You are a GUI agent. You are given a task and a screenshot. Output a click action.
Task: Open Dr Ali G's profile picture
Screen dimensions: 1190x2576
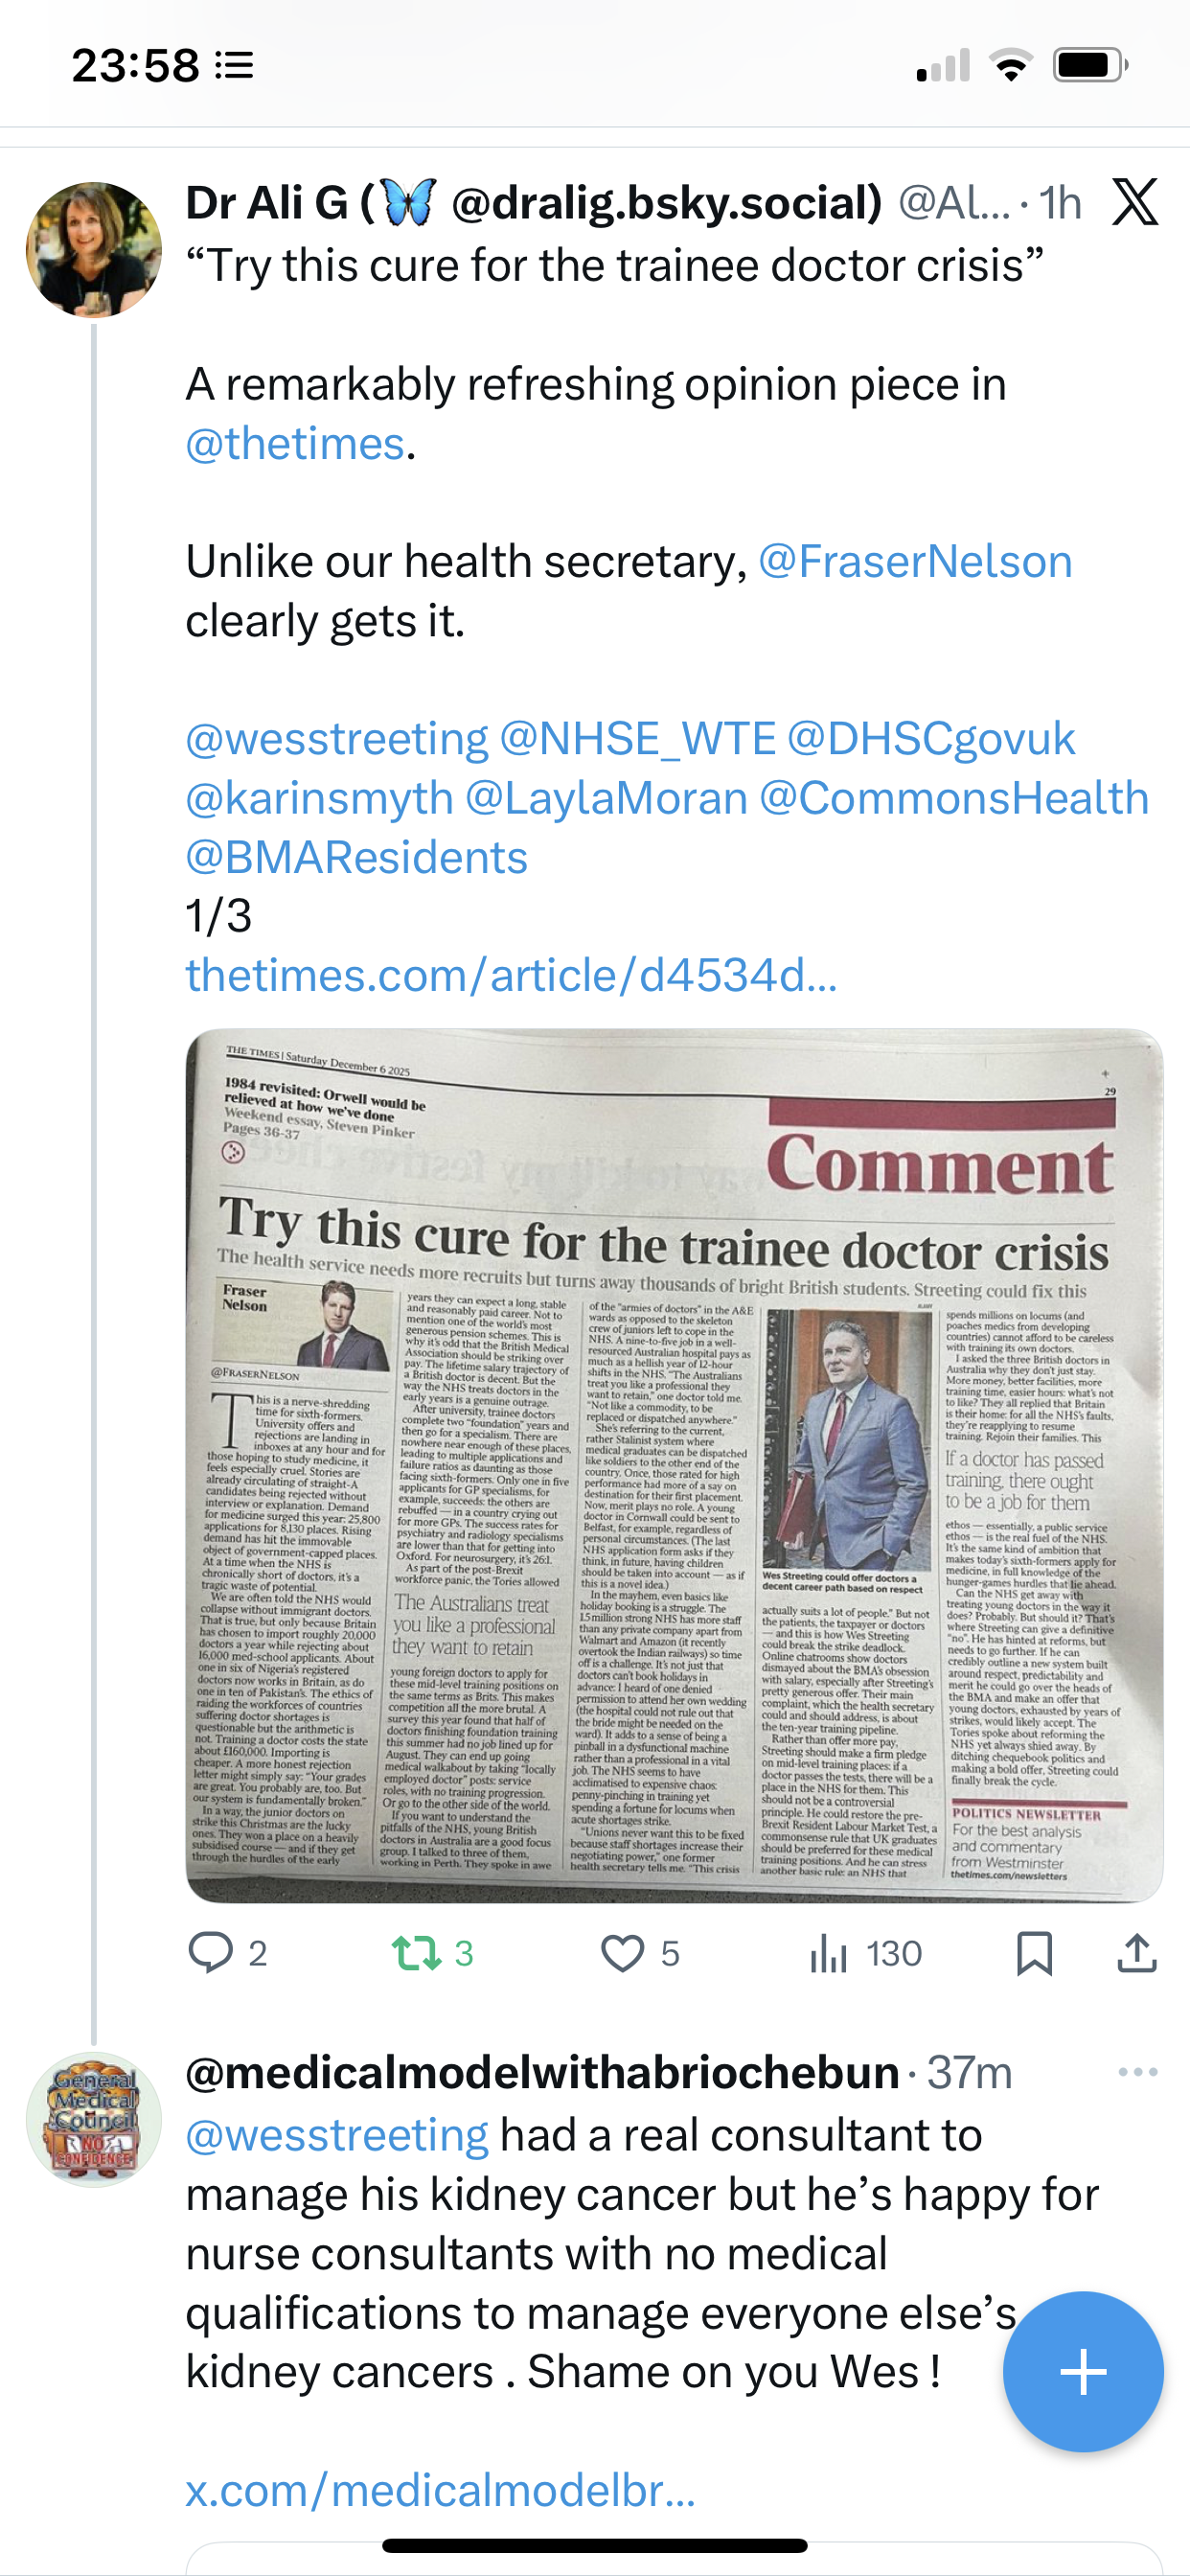[x=94, y=249]
